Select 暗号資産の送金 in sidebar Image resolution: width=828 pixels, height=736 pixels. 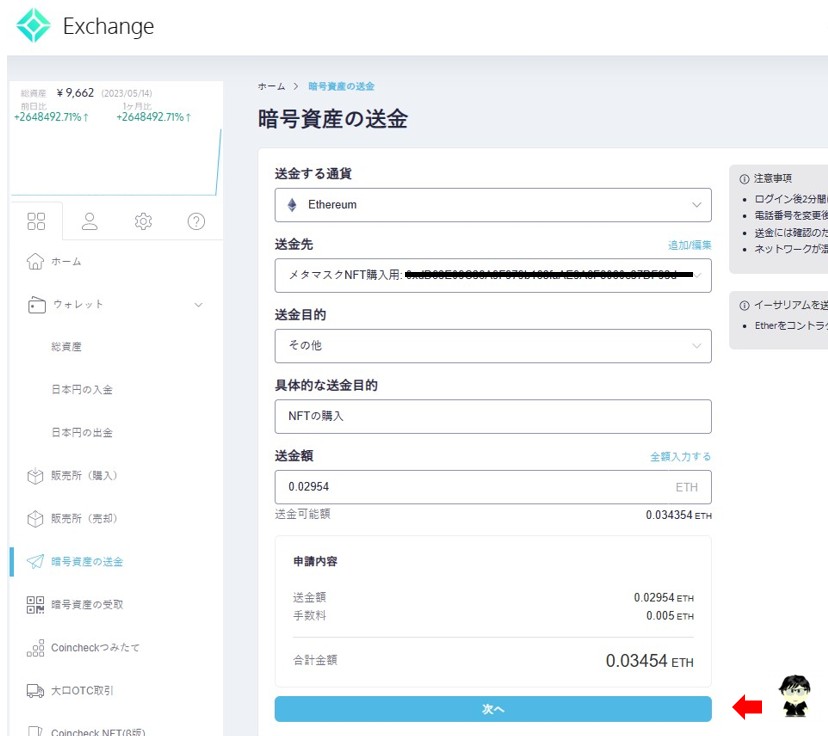(x=87, y=562)
